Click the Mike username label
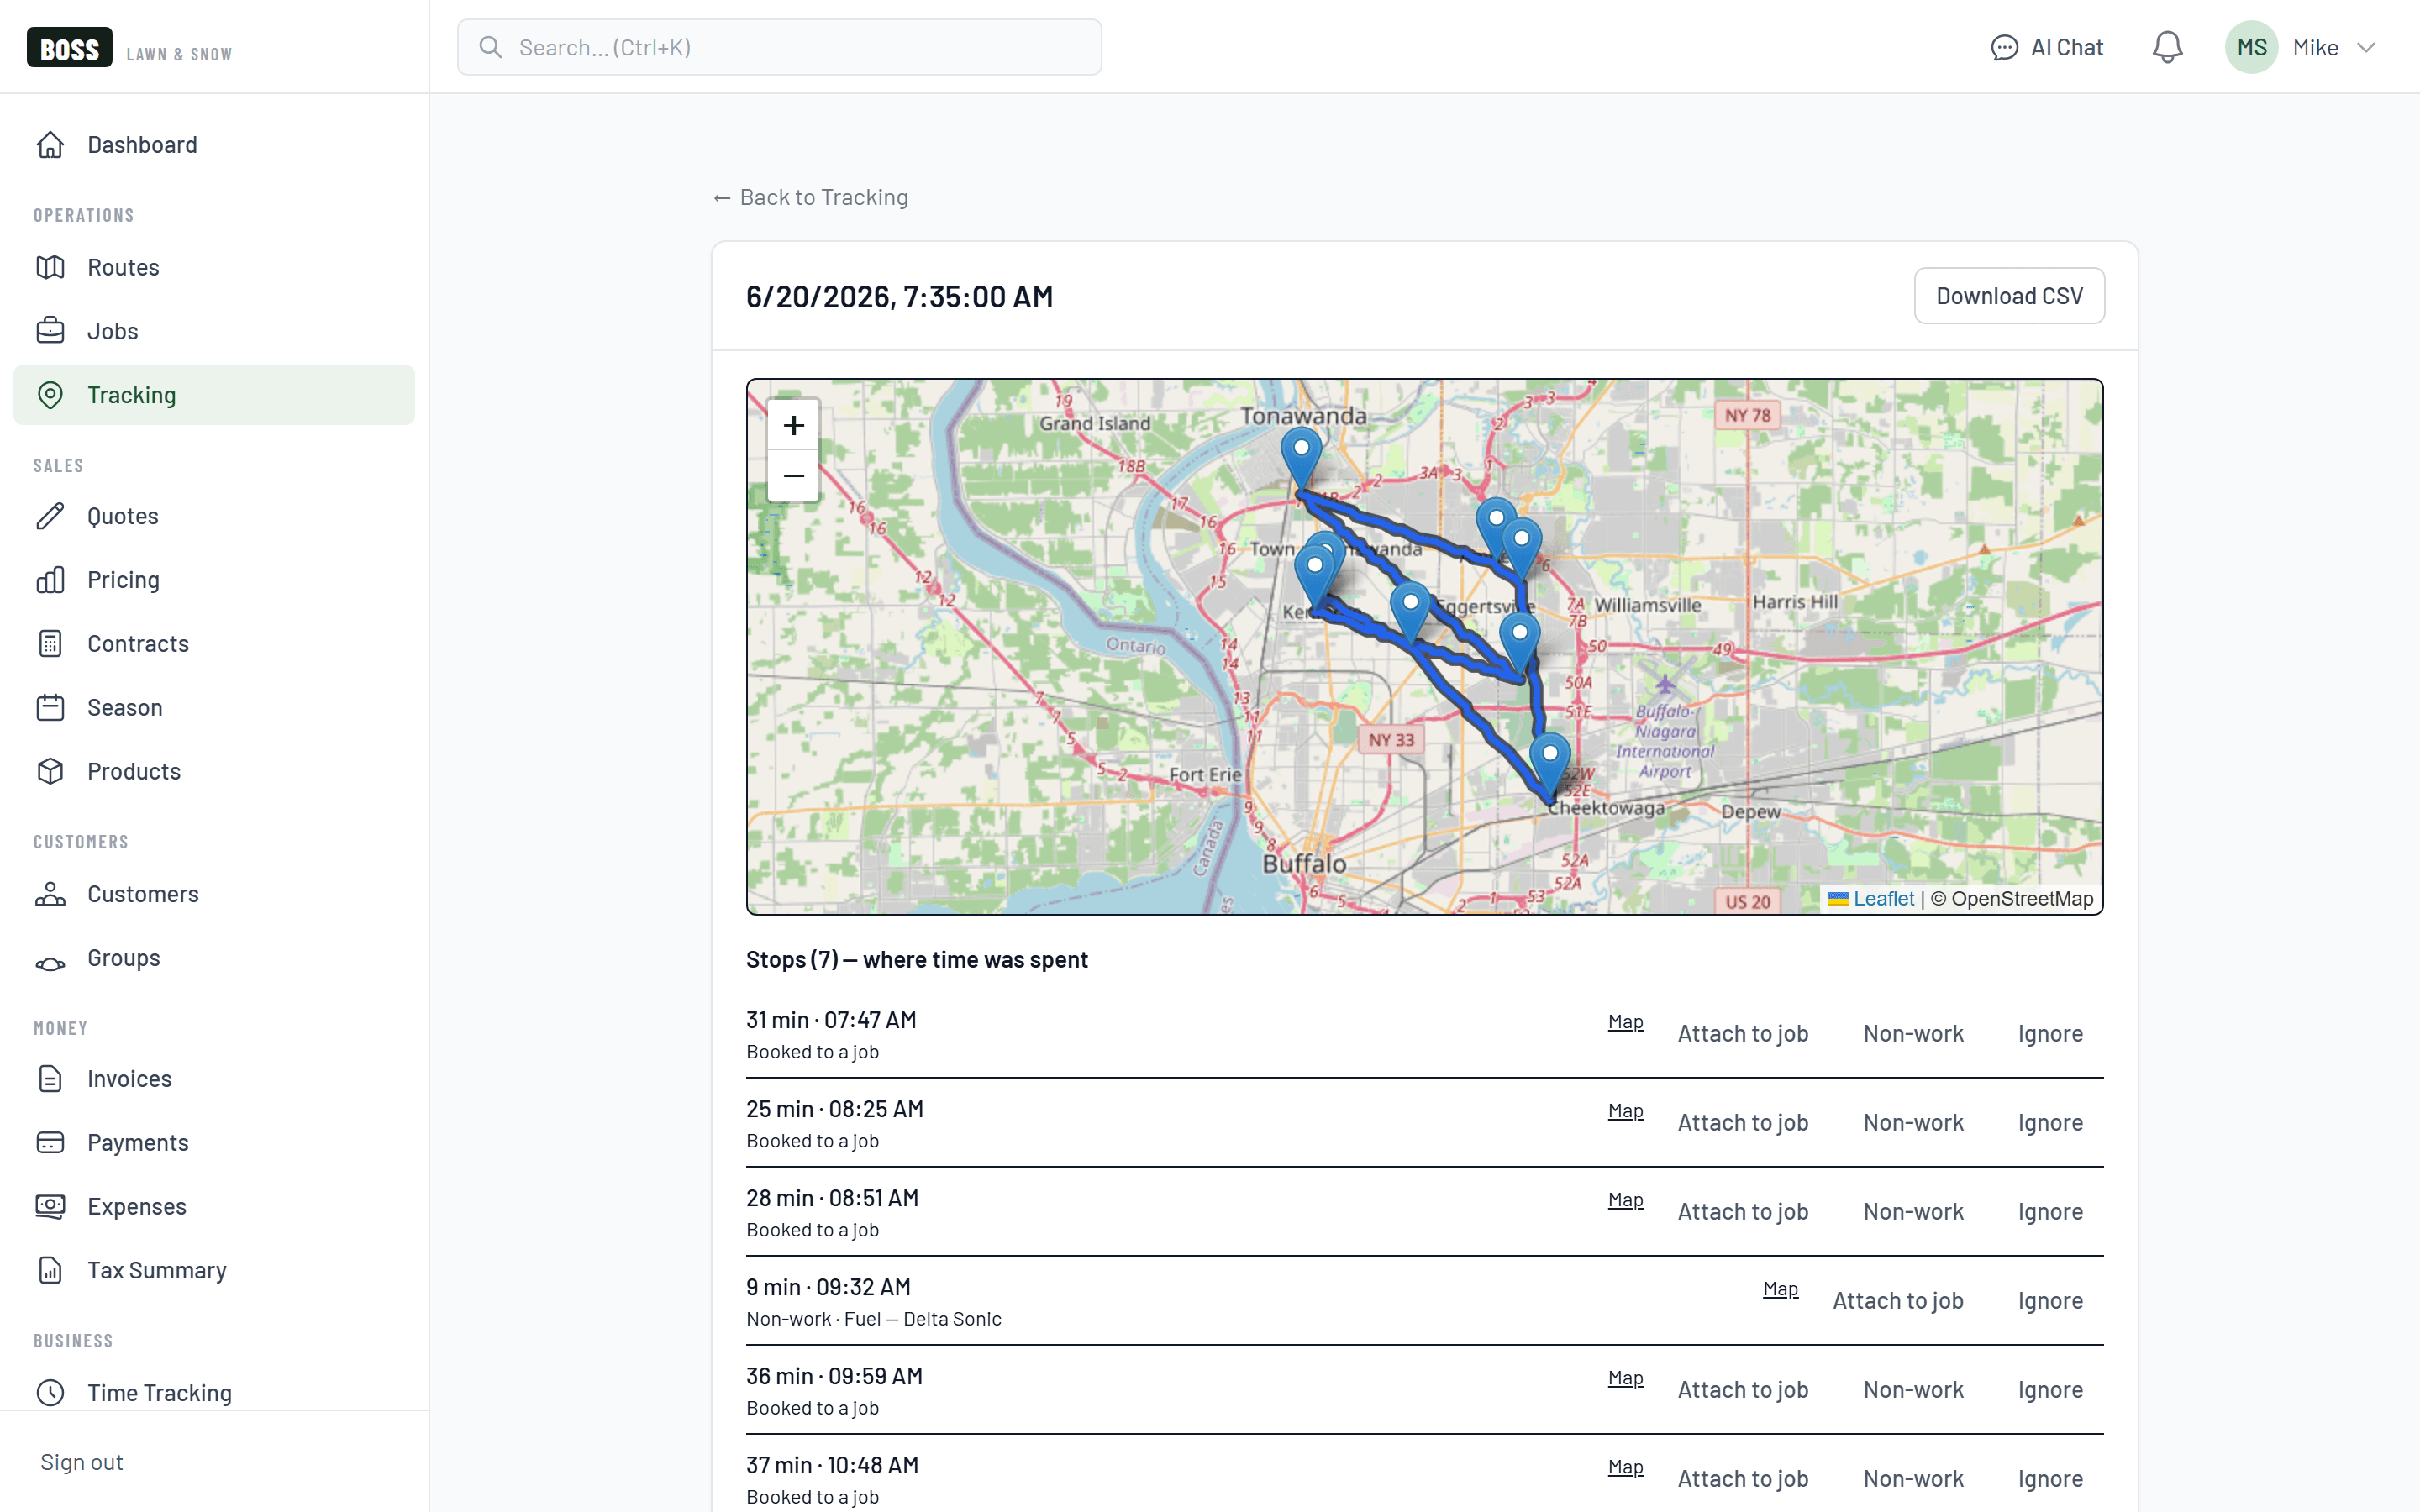This screenshot has height=1512, width=2420. click(x=2315, y=48)
